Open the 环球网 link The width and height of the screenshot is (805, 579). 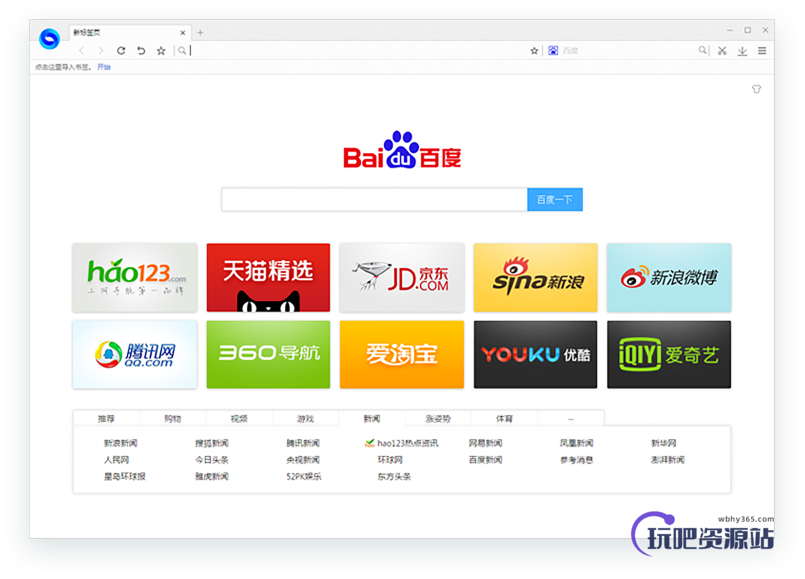390,460
